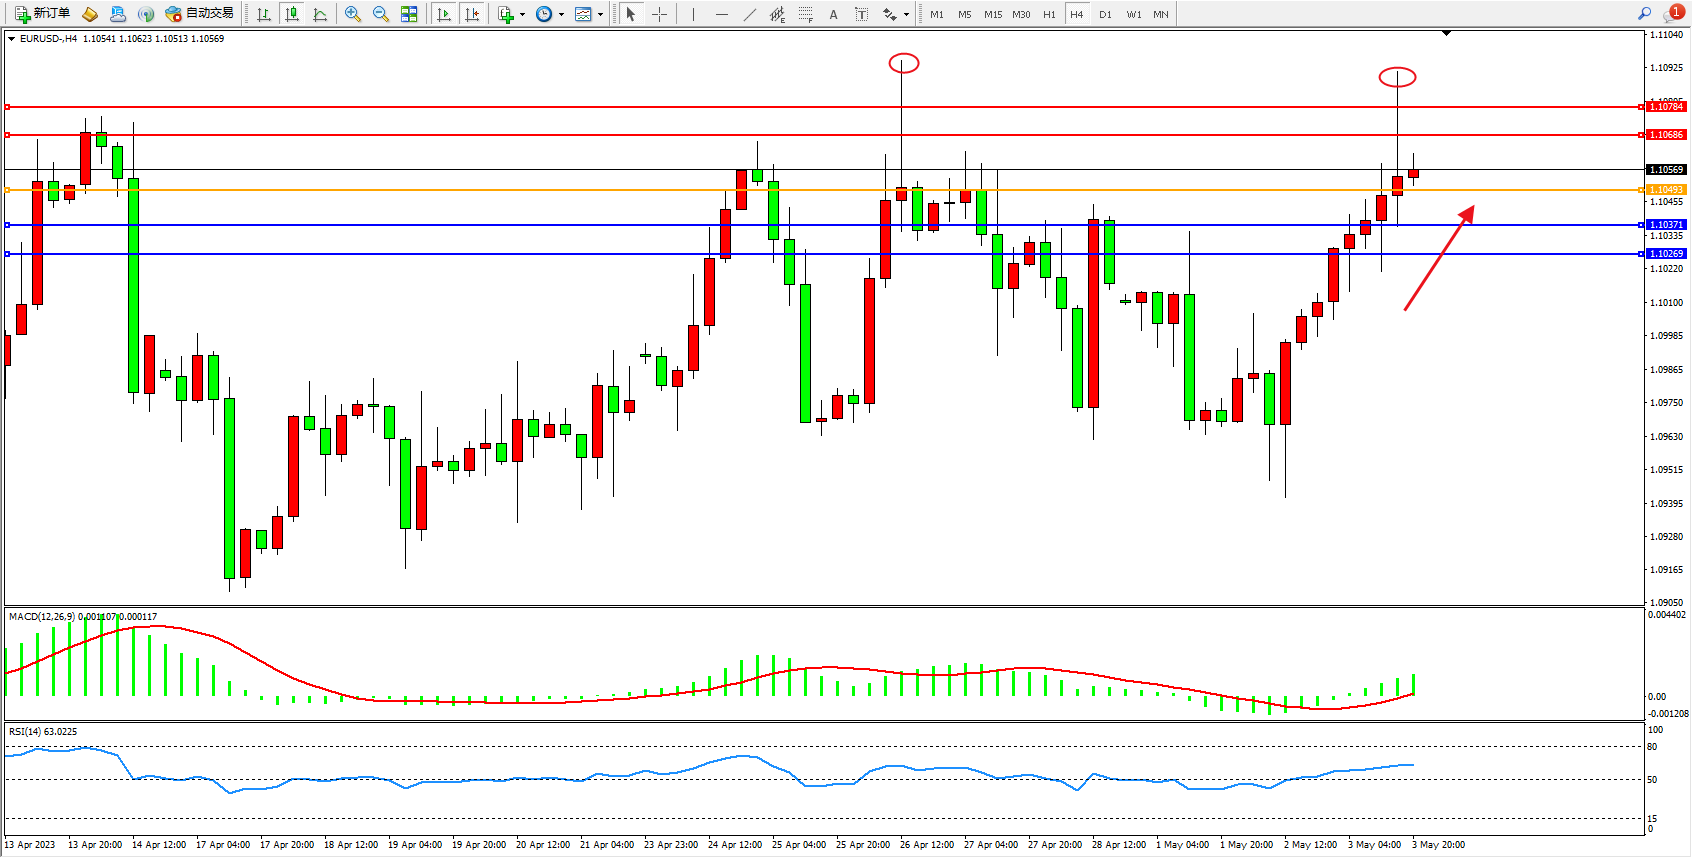The height and width of the screenshot is (858, 1692).
Task: Open the Periods clock dropdown arrow
Action: pos(561,15)
